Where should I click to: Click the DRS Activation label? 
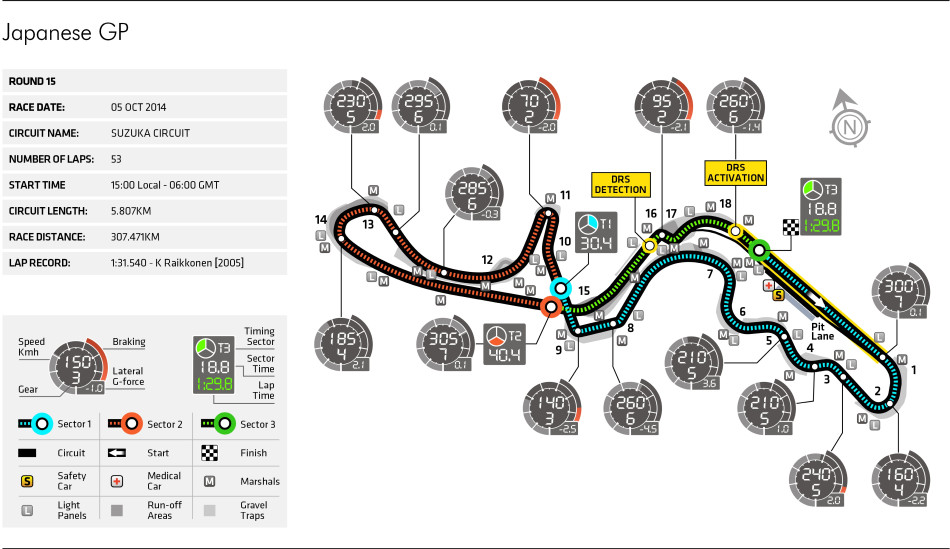coord(736,173)
